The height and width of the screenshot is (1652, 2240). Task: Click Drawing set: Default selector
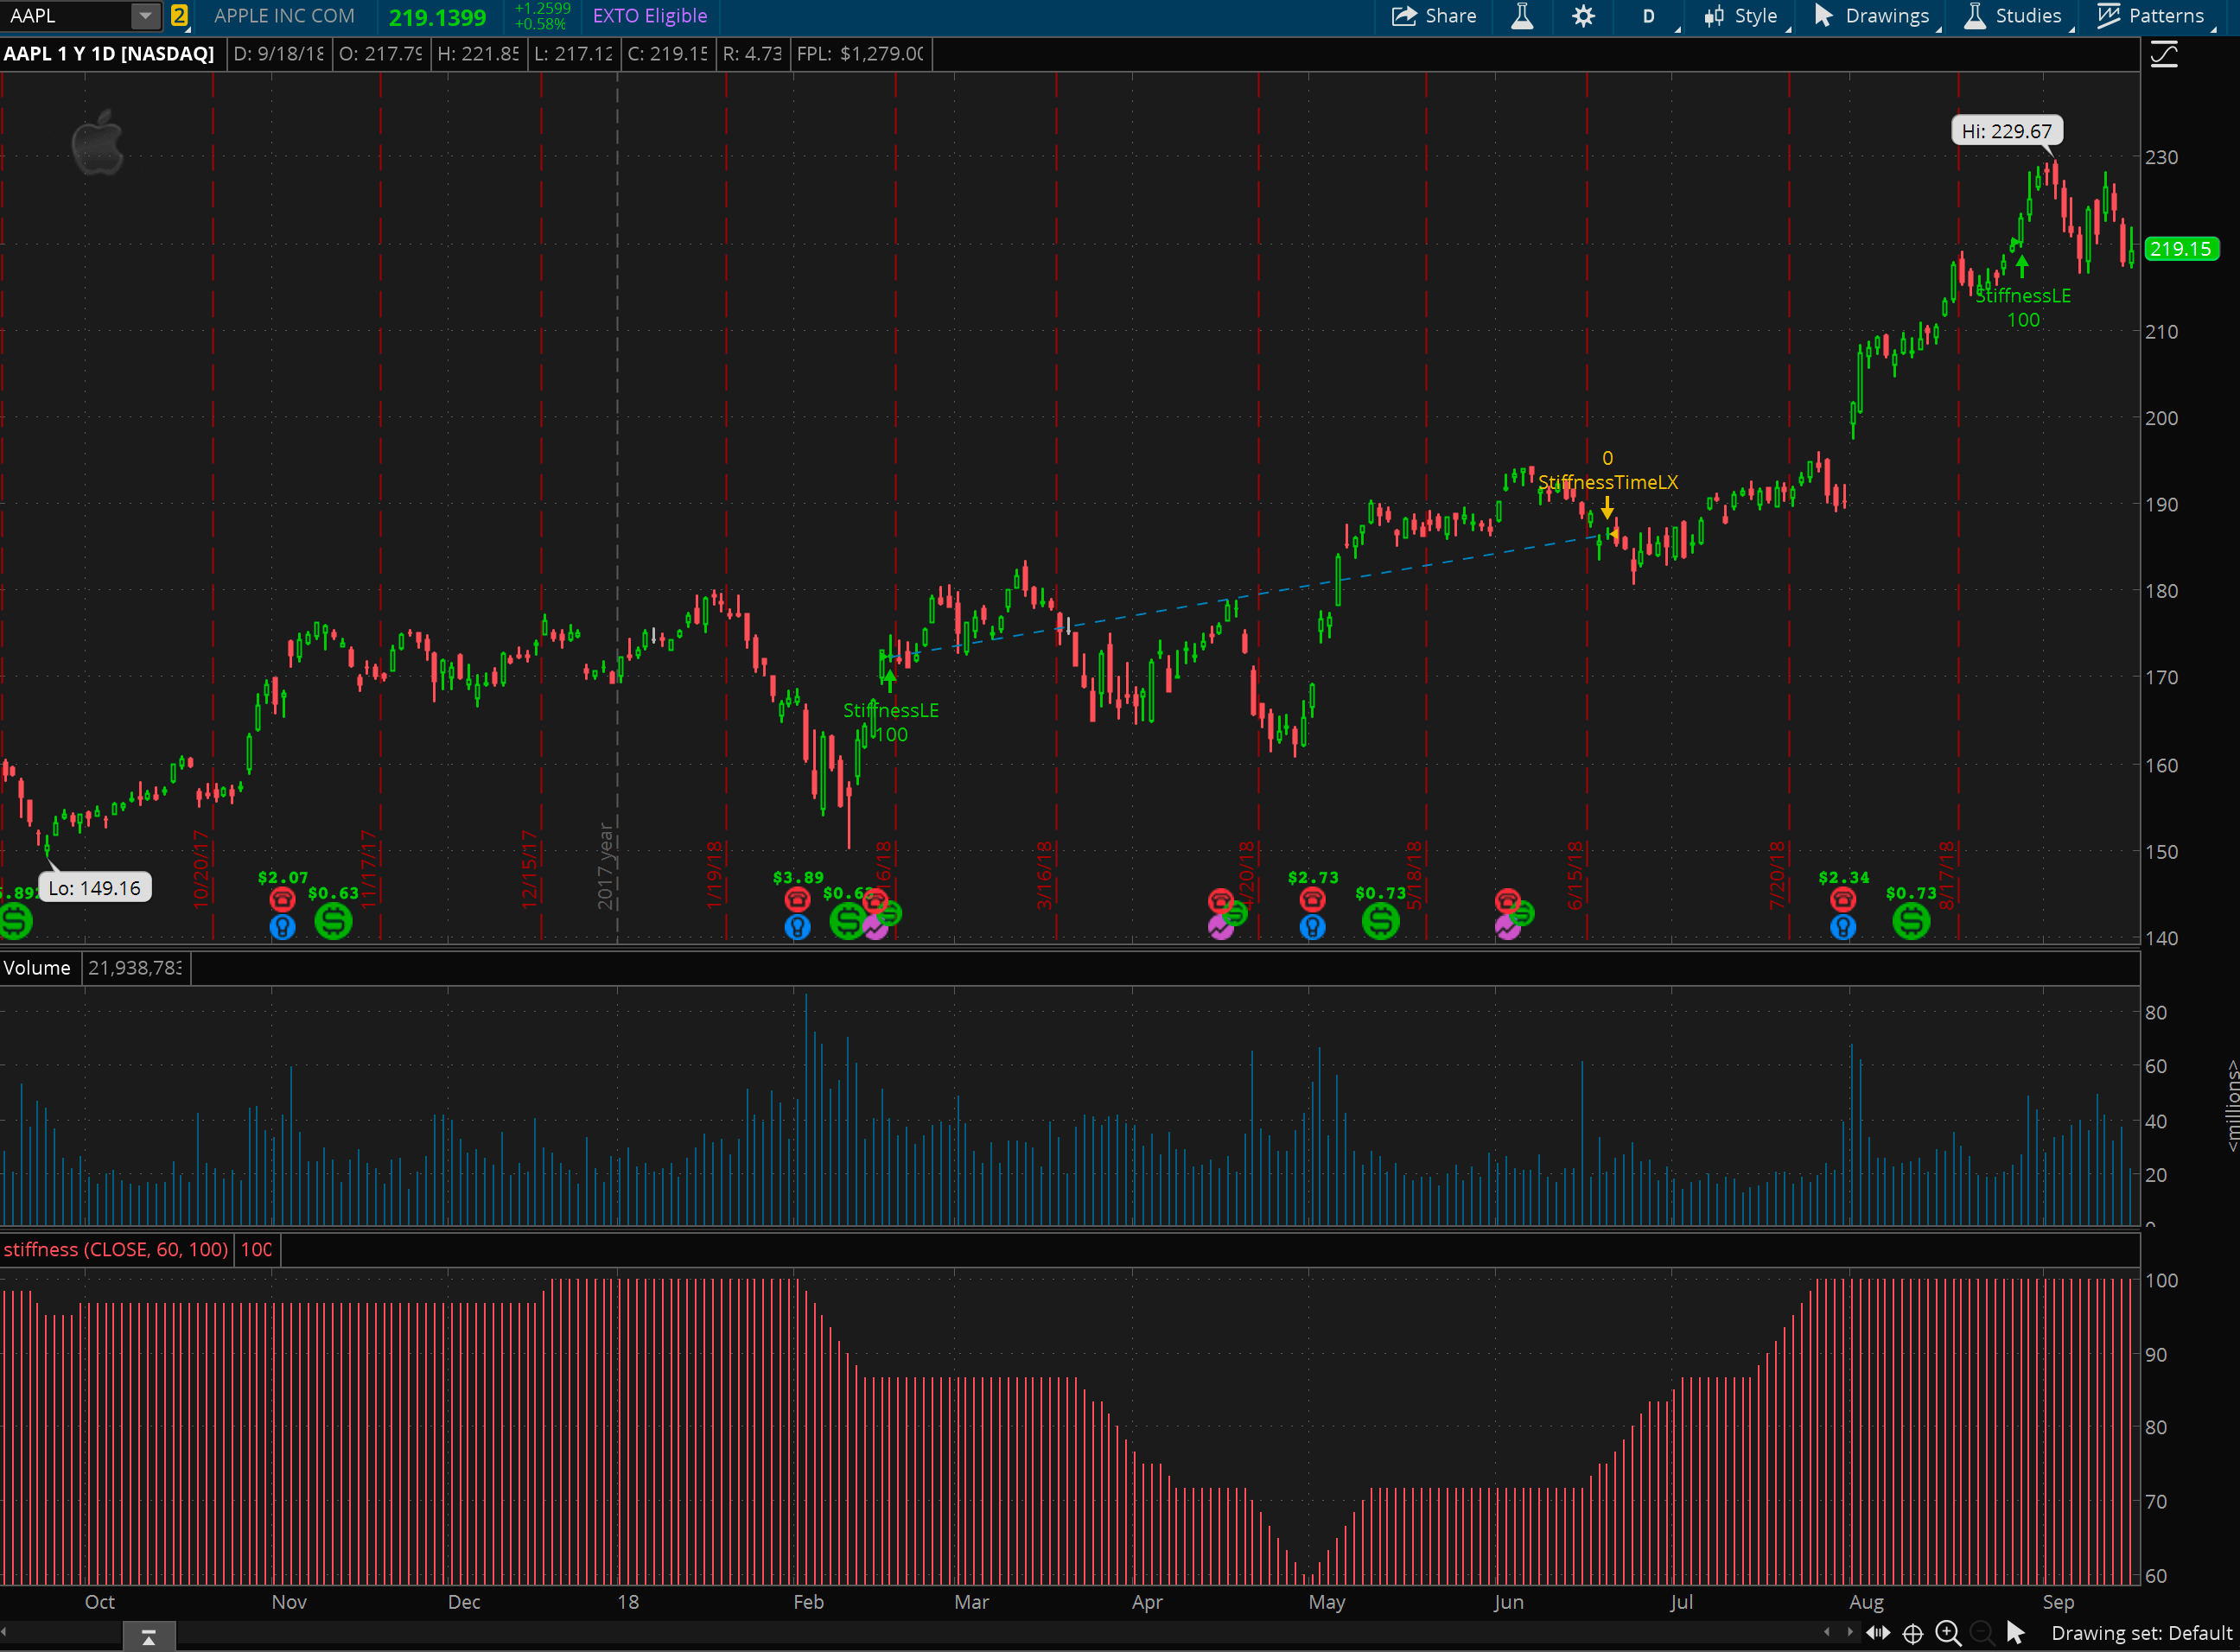click(x=2141, y=1633)
